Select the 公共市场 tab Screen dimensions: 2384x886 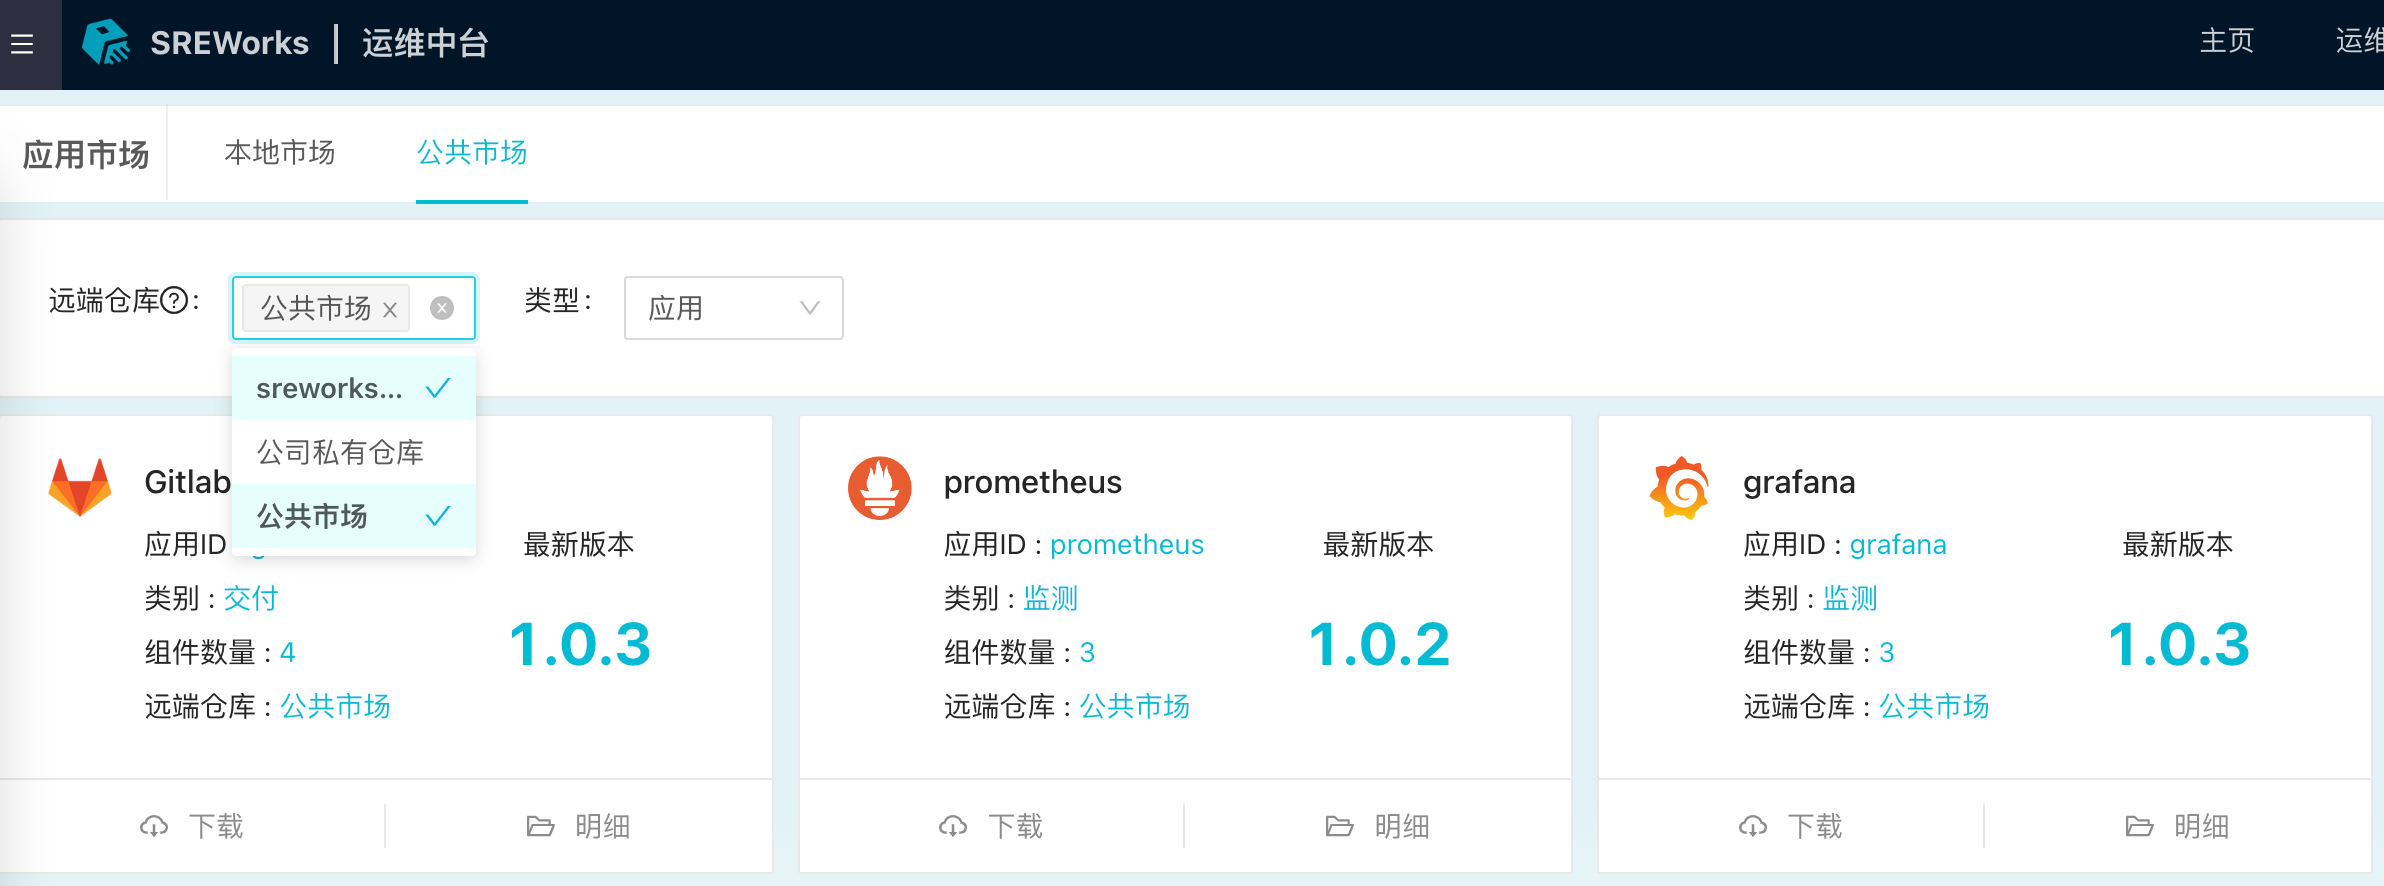[x=471, y=153]
